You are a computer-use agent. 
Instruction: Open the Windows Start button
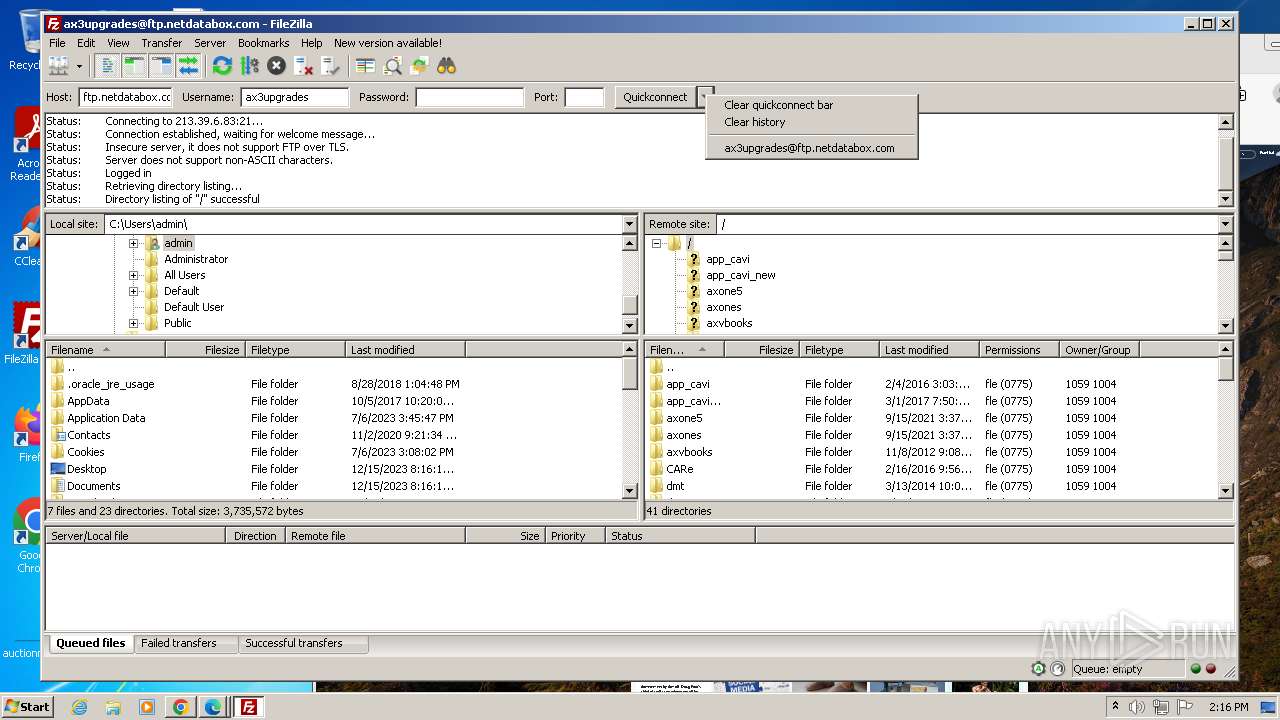coord(27,707)
